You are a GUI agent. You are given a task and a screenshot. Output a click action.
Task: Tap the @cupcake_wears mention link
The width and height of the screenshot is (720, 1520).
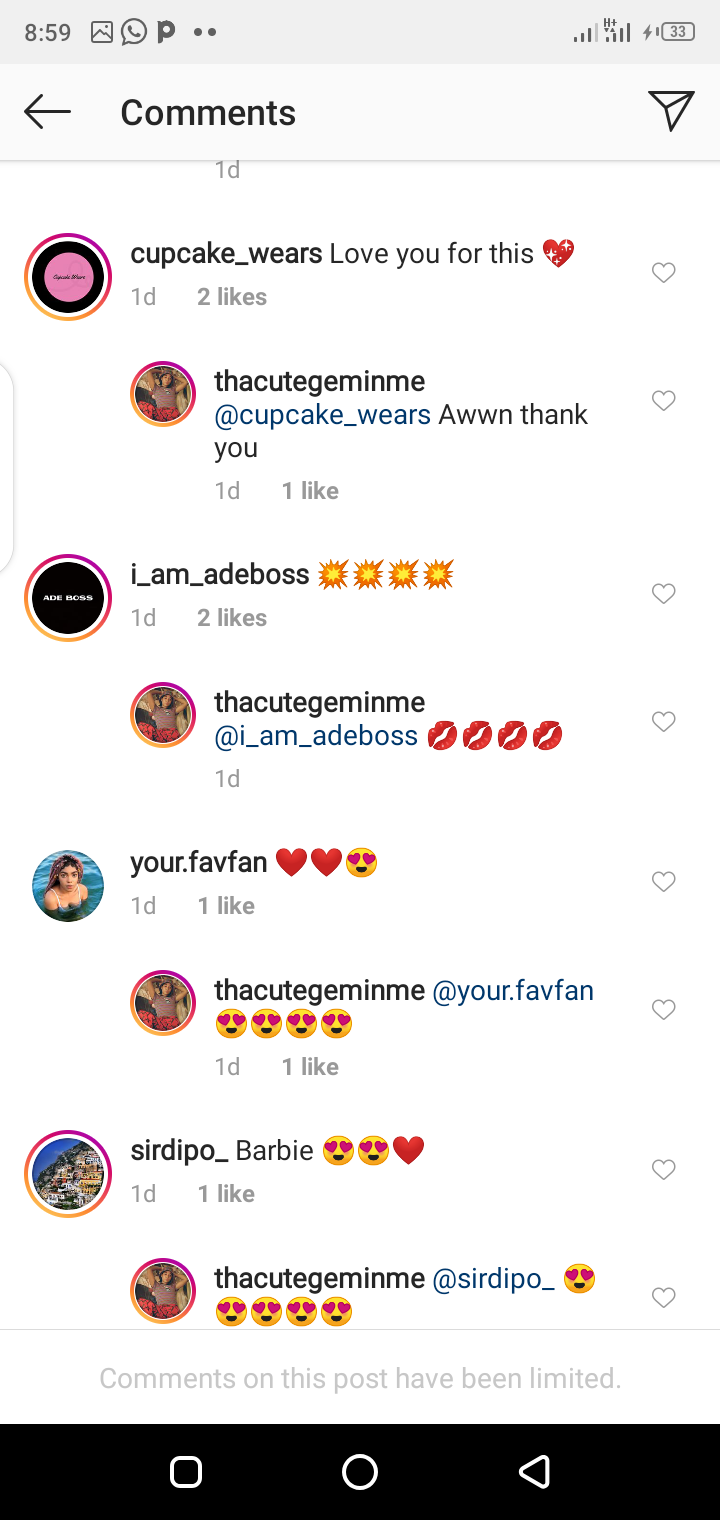coord(322,415)
